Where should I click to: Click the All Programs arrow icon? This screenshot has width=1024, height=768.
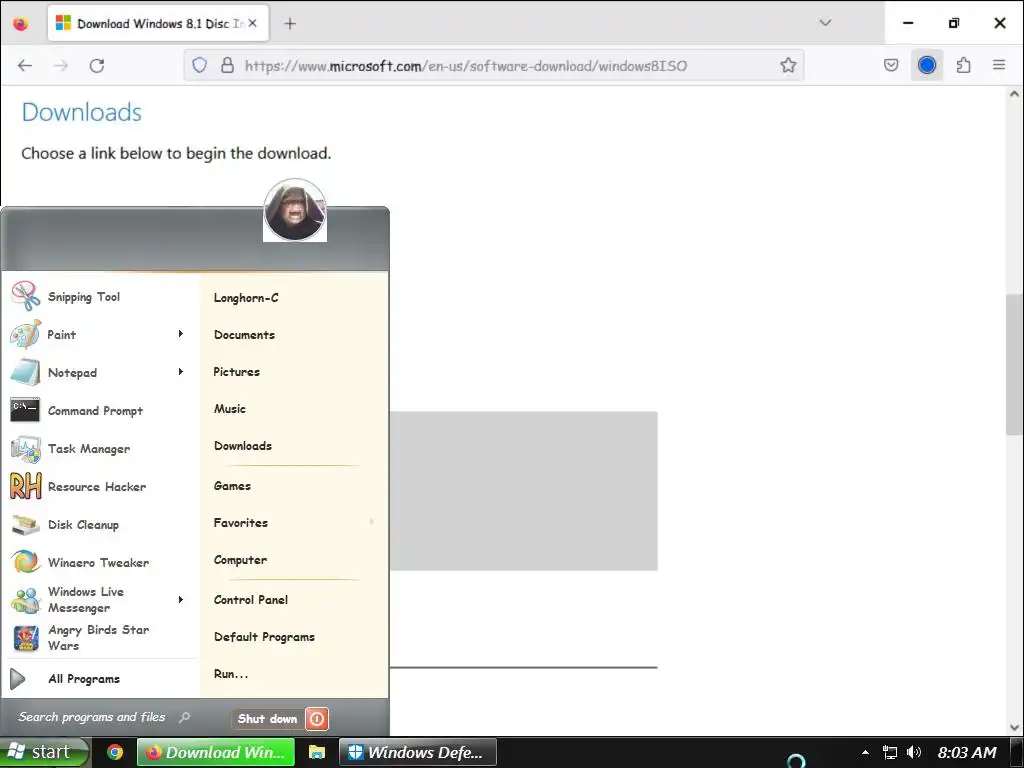[18, 679]
